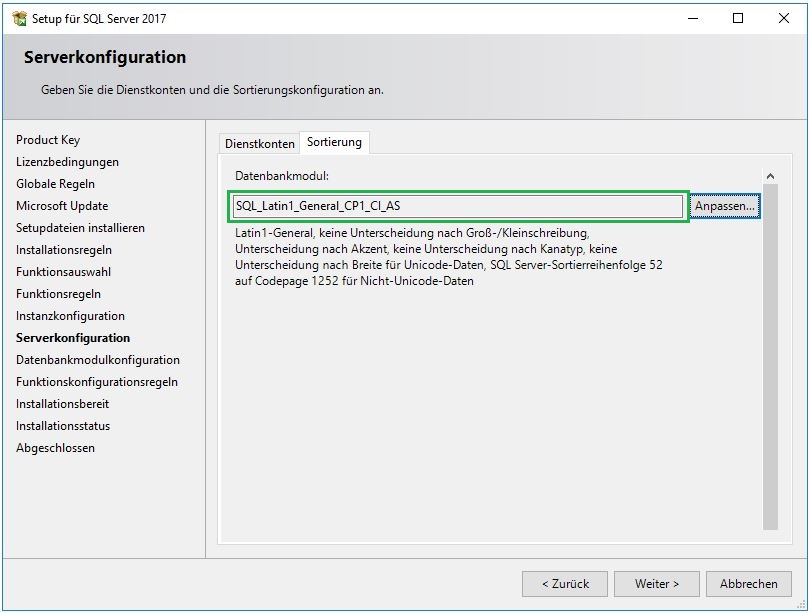The image size is (811, 613).
Task: Click the SQL_Latin1_General_CP1_CI_AS collation field
Action: pyautogui.click(x=458, y=205)
